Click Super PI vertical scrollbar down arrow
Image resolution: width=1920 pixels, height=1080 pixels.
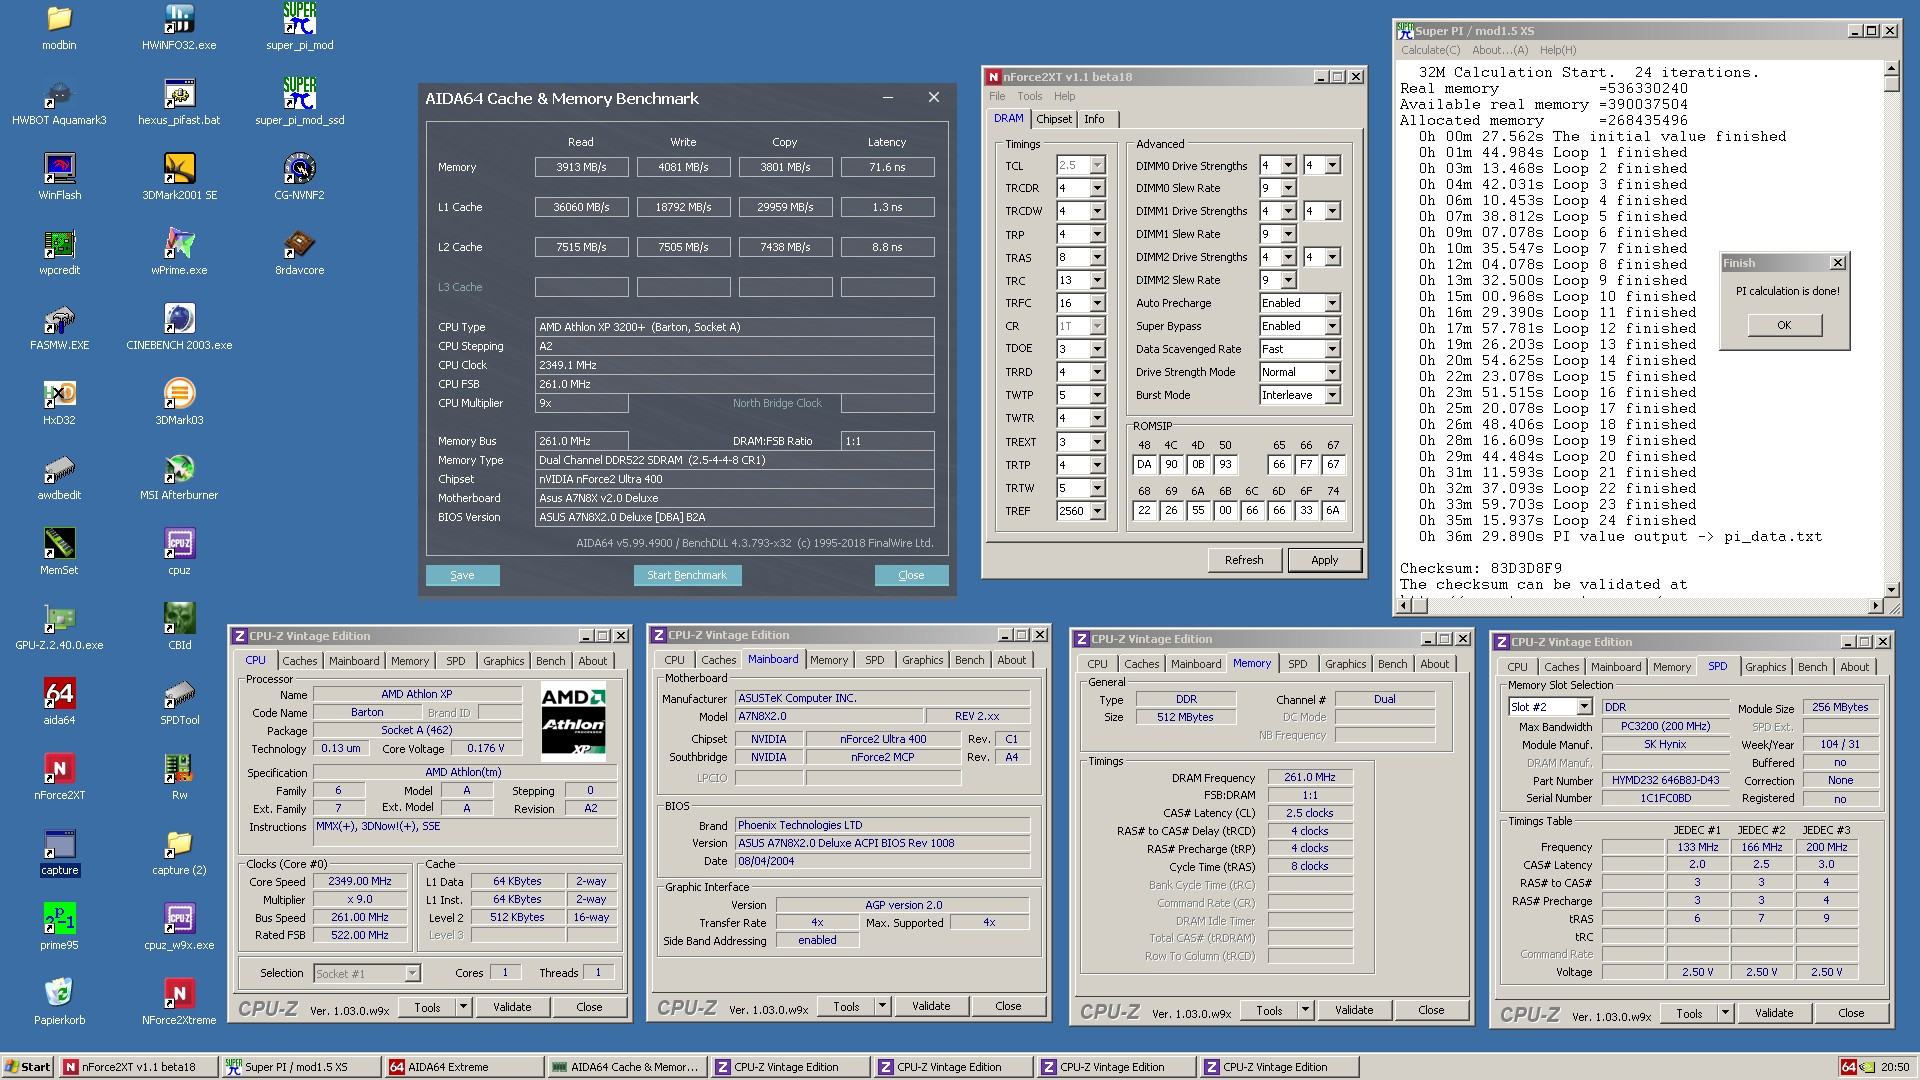click(x=1891, y=589)
